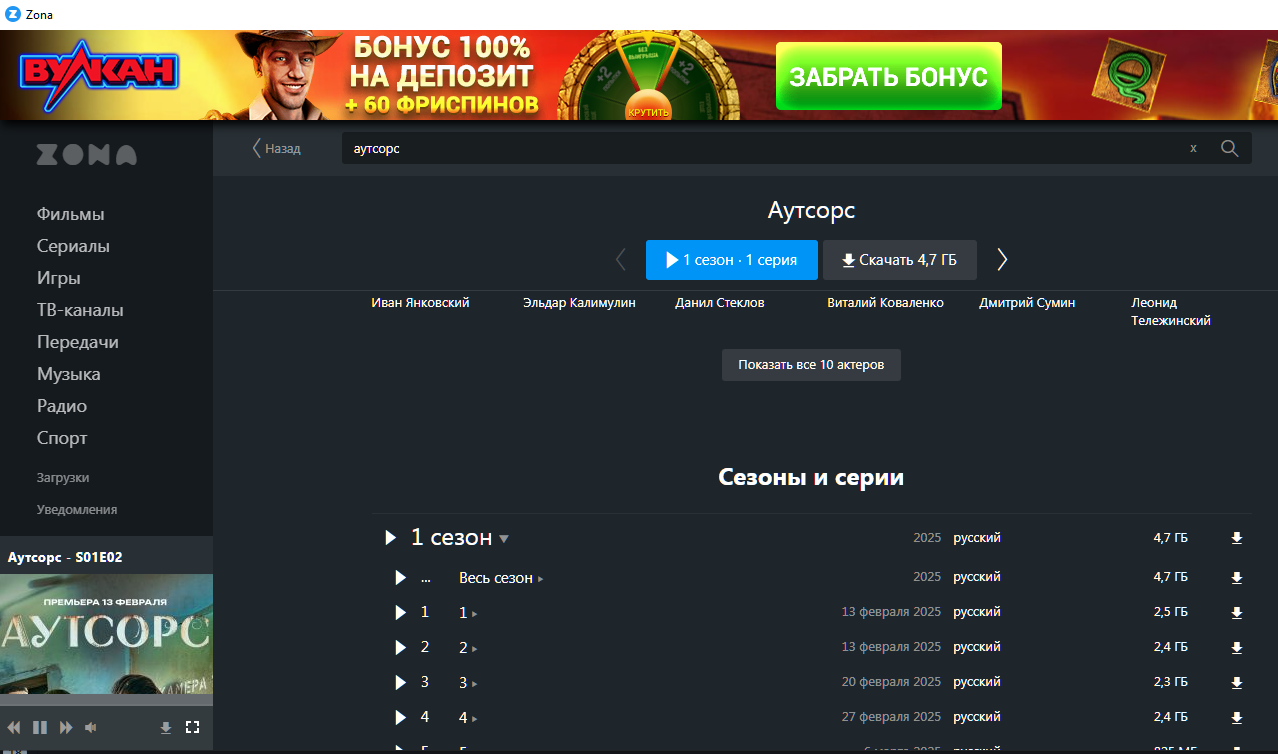Play 1 сезон · 1 серия

pos(732,260)
